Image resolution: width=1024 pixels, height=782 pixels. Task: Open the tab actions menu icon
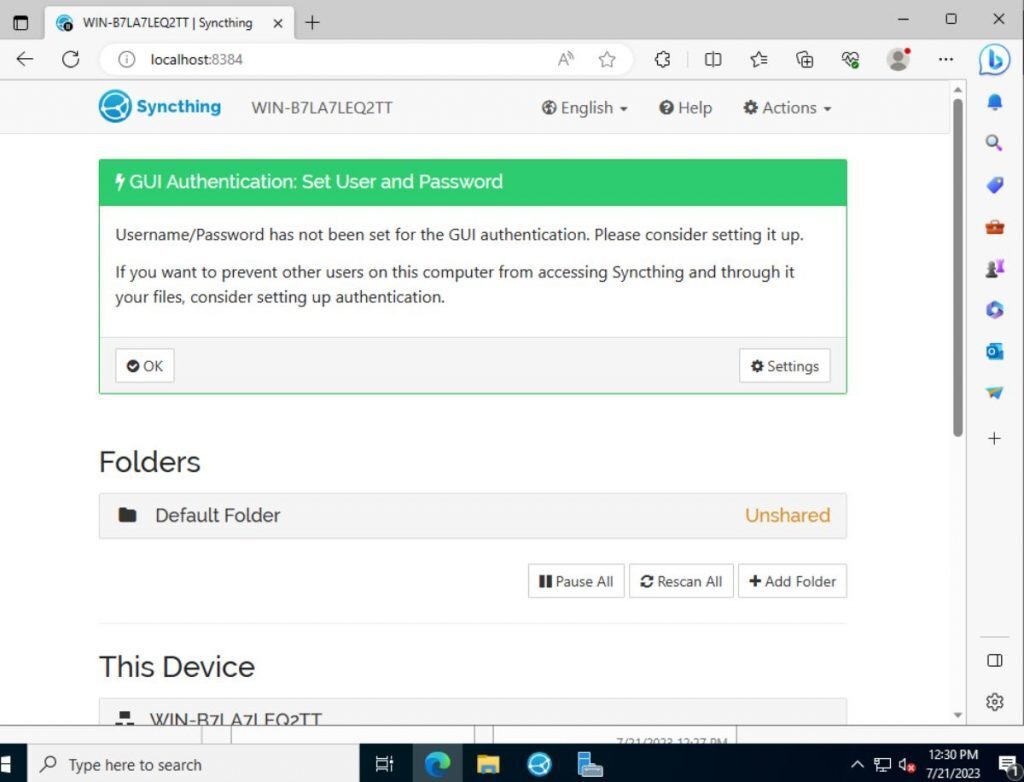click(x=21, y=22)
